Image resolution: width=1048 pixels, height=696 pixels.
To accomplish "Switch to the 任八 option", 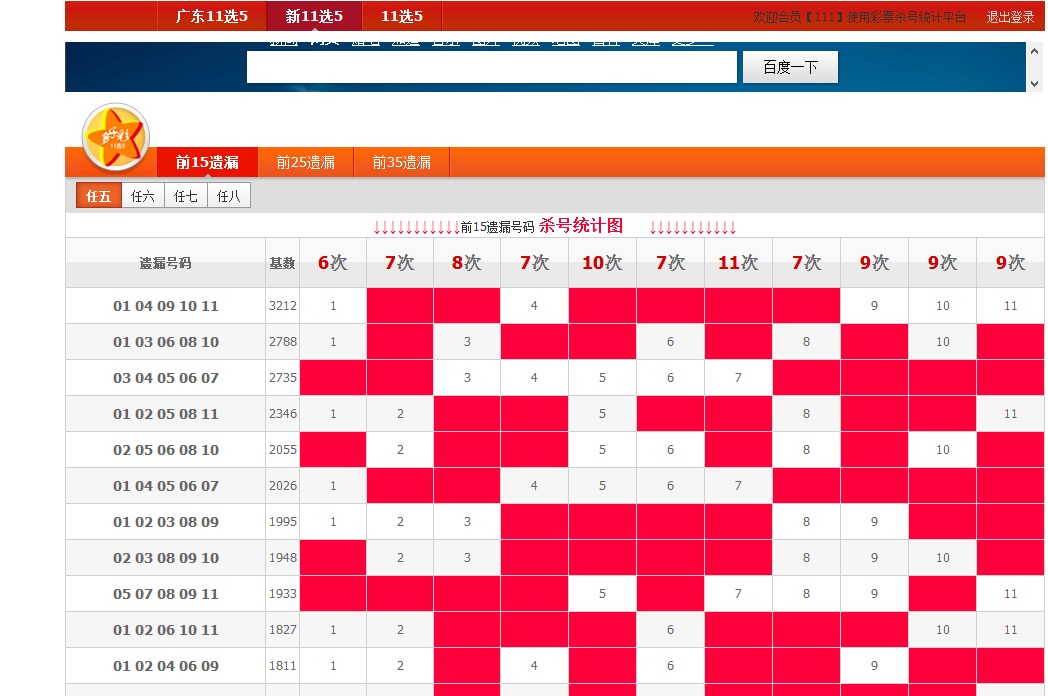I will pos(229,196).
